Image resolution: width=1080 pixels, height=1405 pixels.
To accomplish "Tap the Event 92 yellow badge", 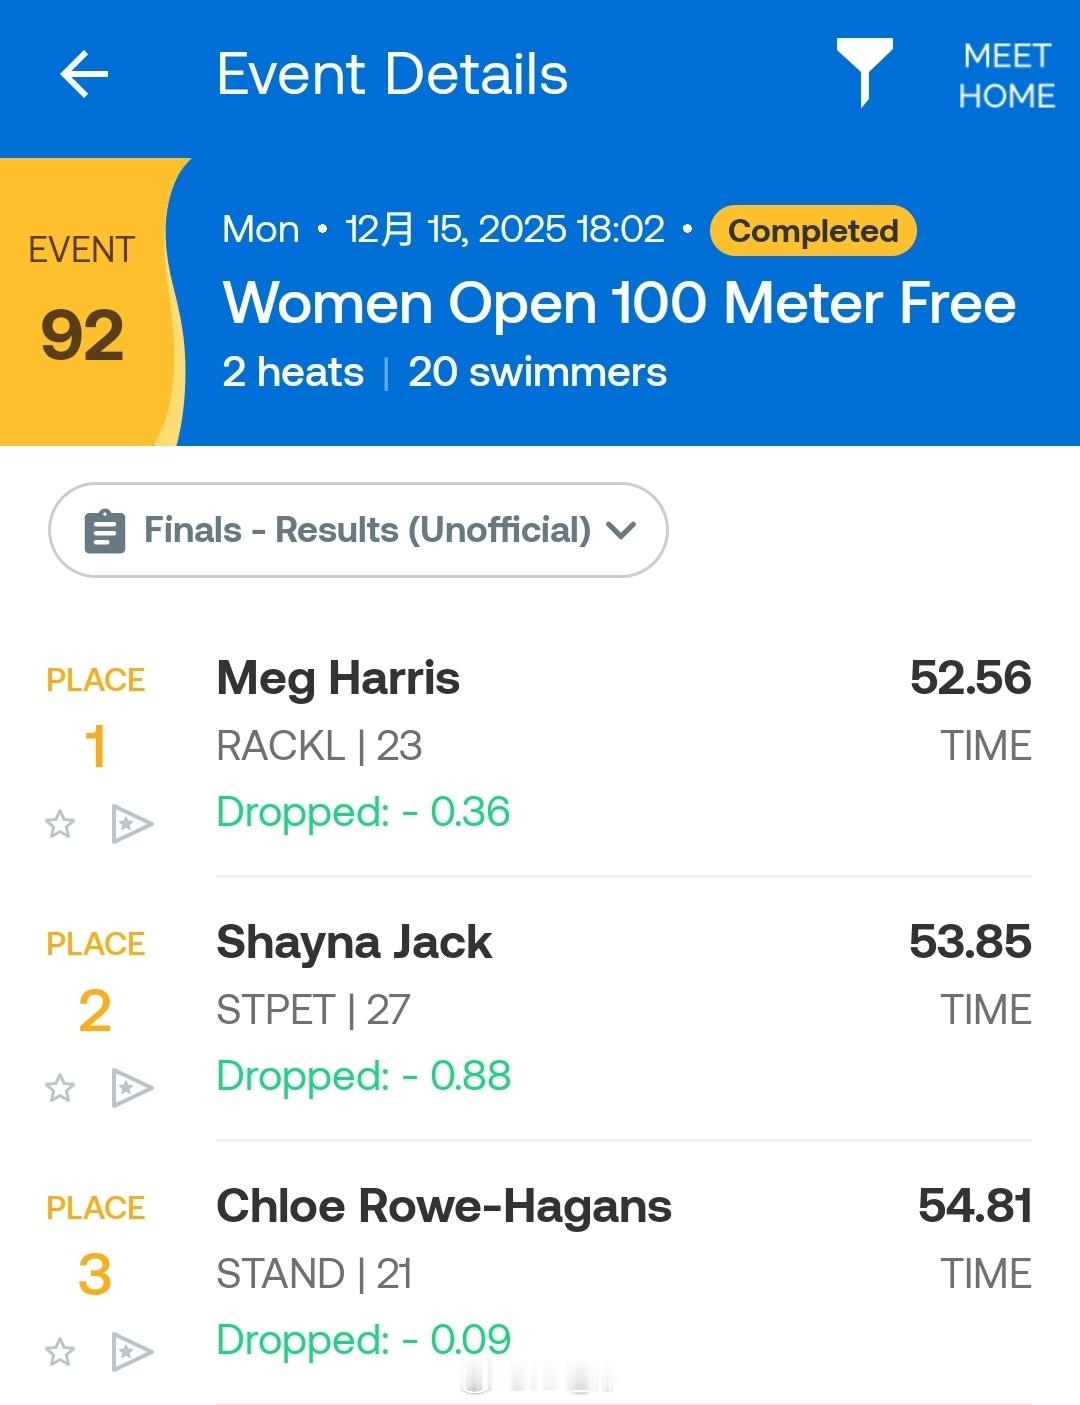I will pos(83,302).
